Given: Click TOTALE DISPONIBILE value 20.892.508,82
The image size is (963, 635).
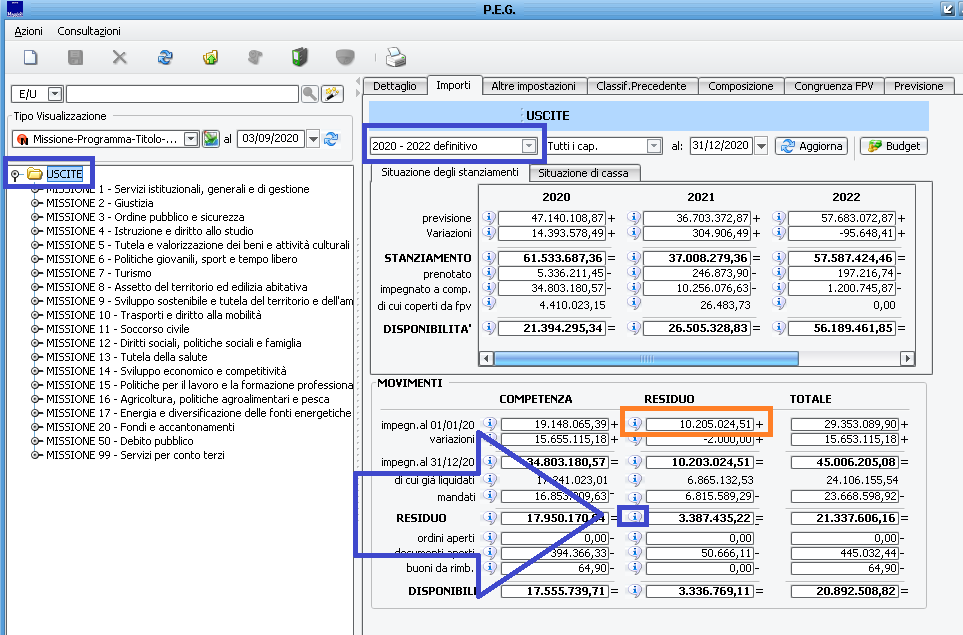Looking at the screenshot, I should [845, 591].
